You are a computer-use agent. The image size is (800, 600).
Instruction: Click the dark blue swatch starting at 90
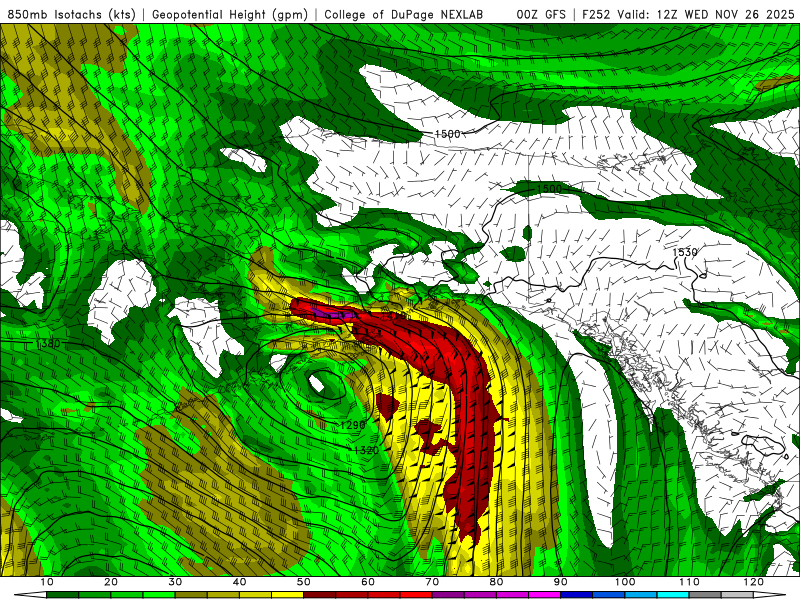coord(577,595)
